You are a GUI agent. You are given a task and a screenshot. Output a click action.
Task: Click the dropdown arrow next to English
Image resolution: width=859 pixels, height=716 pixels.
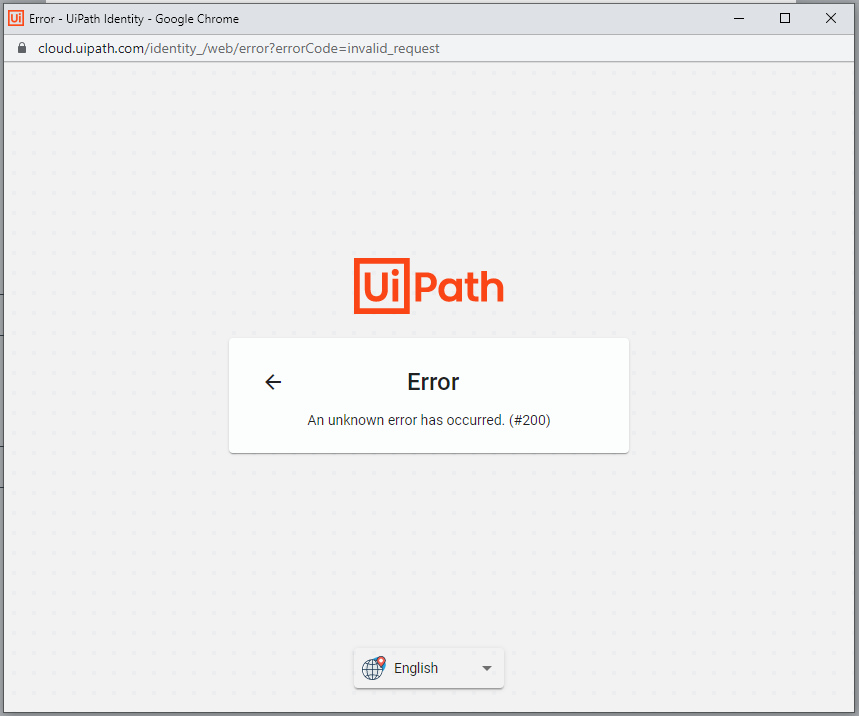(x=486, y=668)
